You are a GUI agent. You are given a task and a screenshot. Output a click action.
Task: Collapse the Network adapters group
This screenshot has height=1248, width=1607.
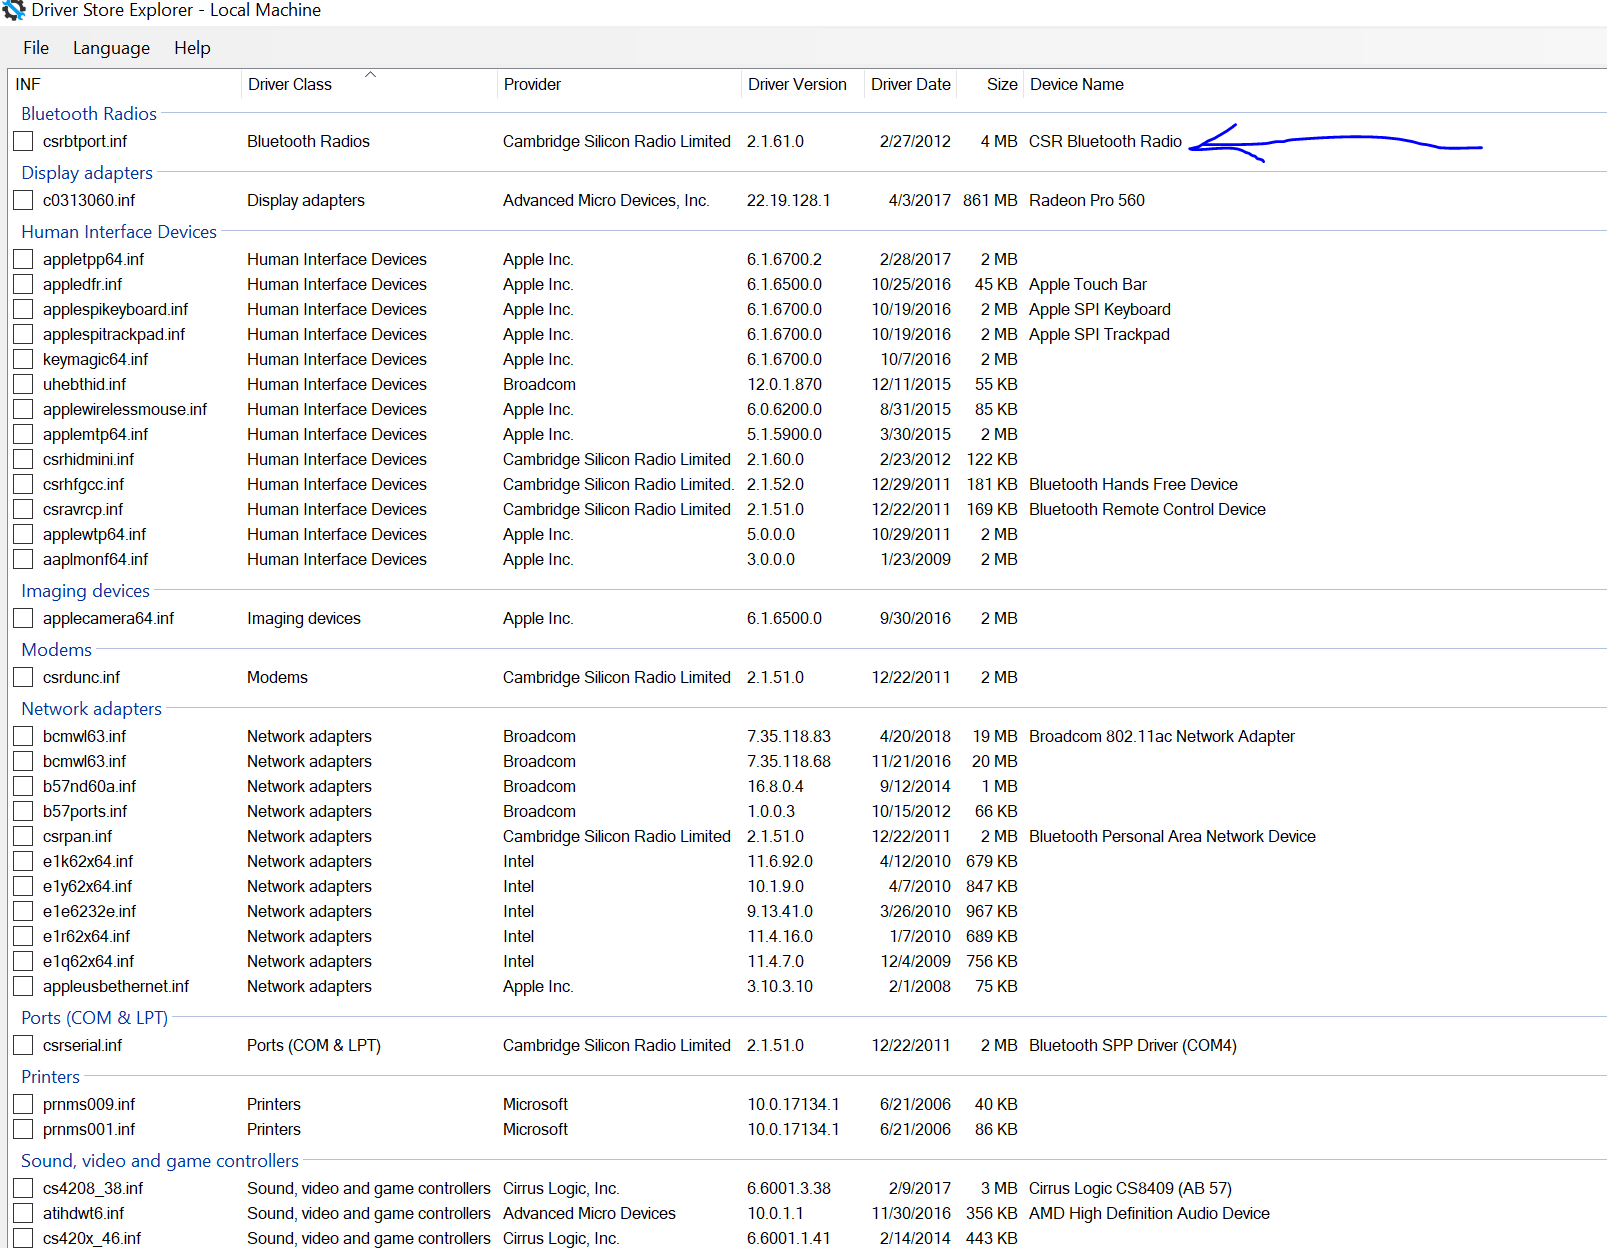click(91, 709)
